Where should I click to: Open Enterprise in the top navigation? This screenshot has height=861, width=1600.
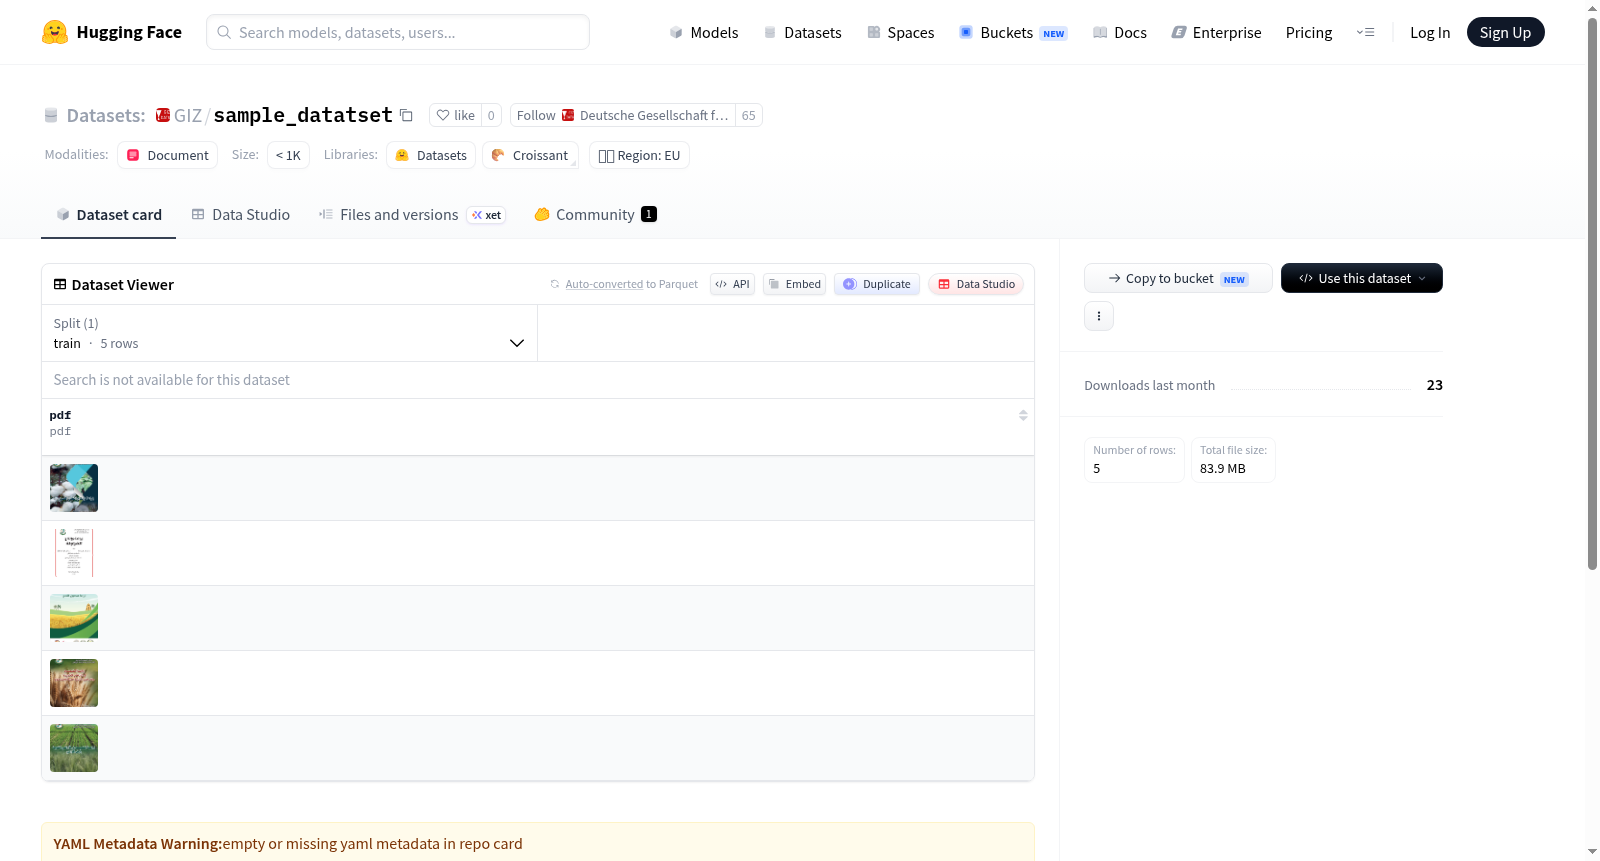click(x=1217, y=32)
